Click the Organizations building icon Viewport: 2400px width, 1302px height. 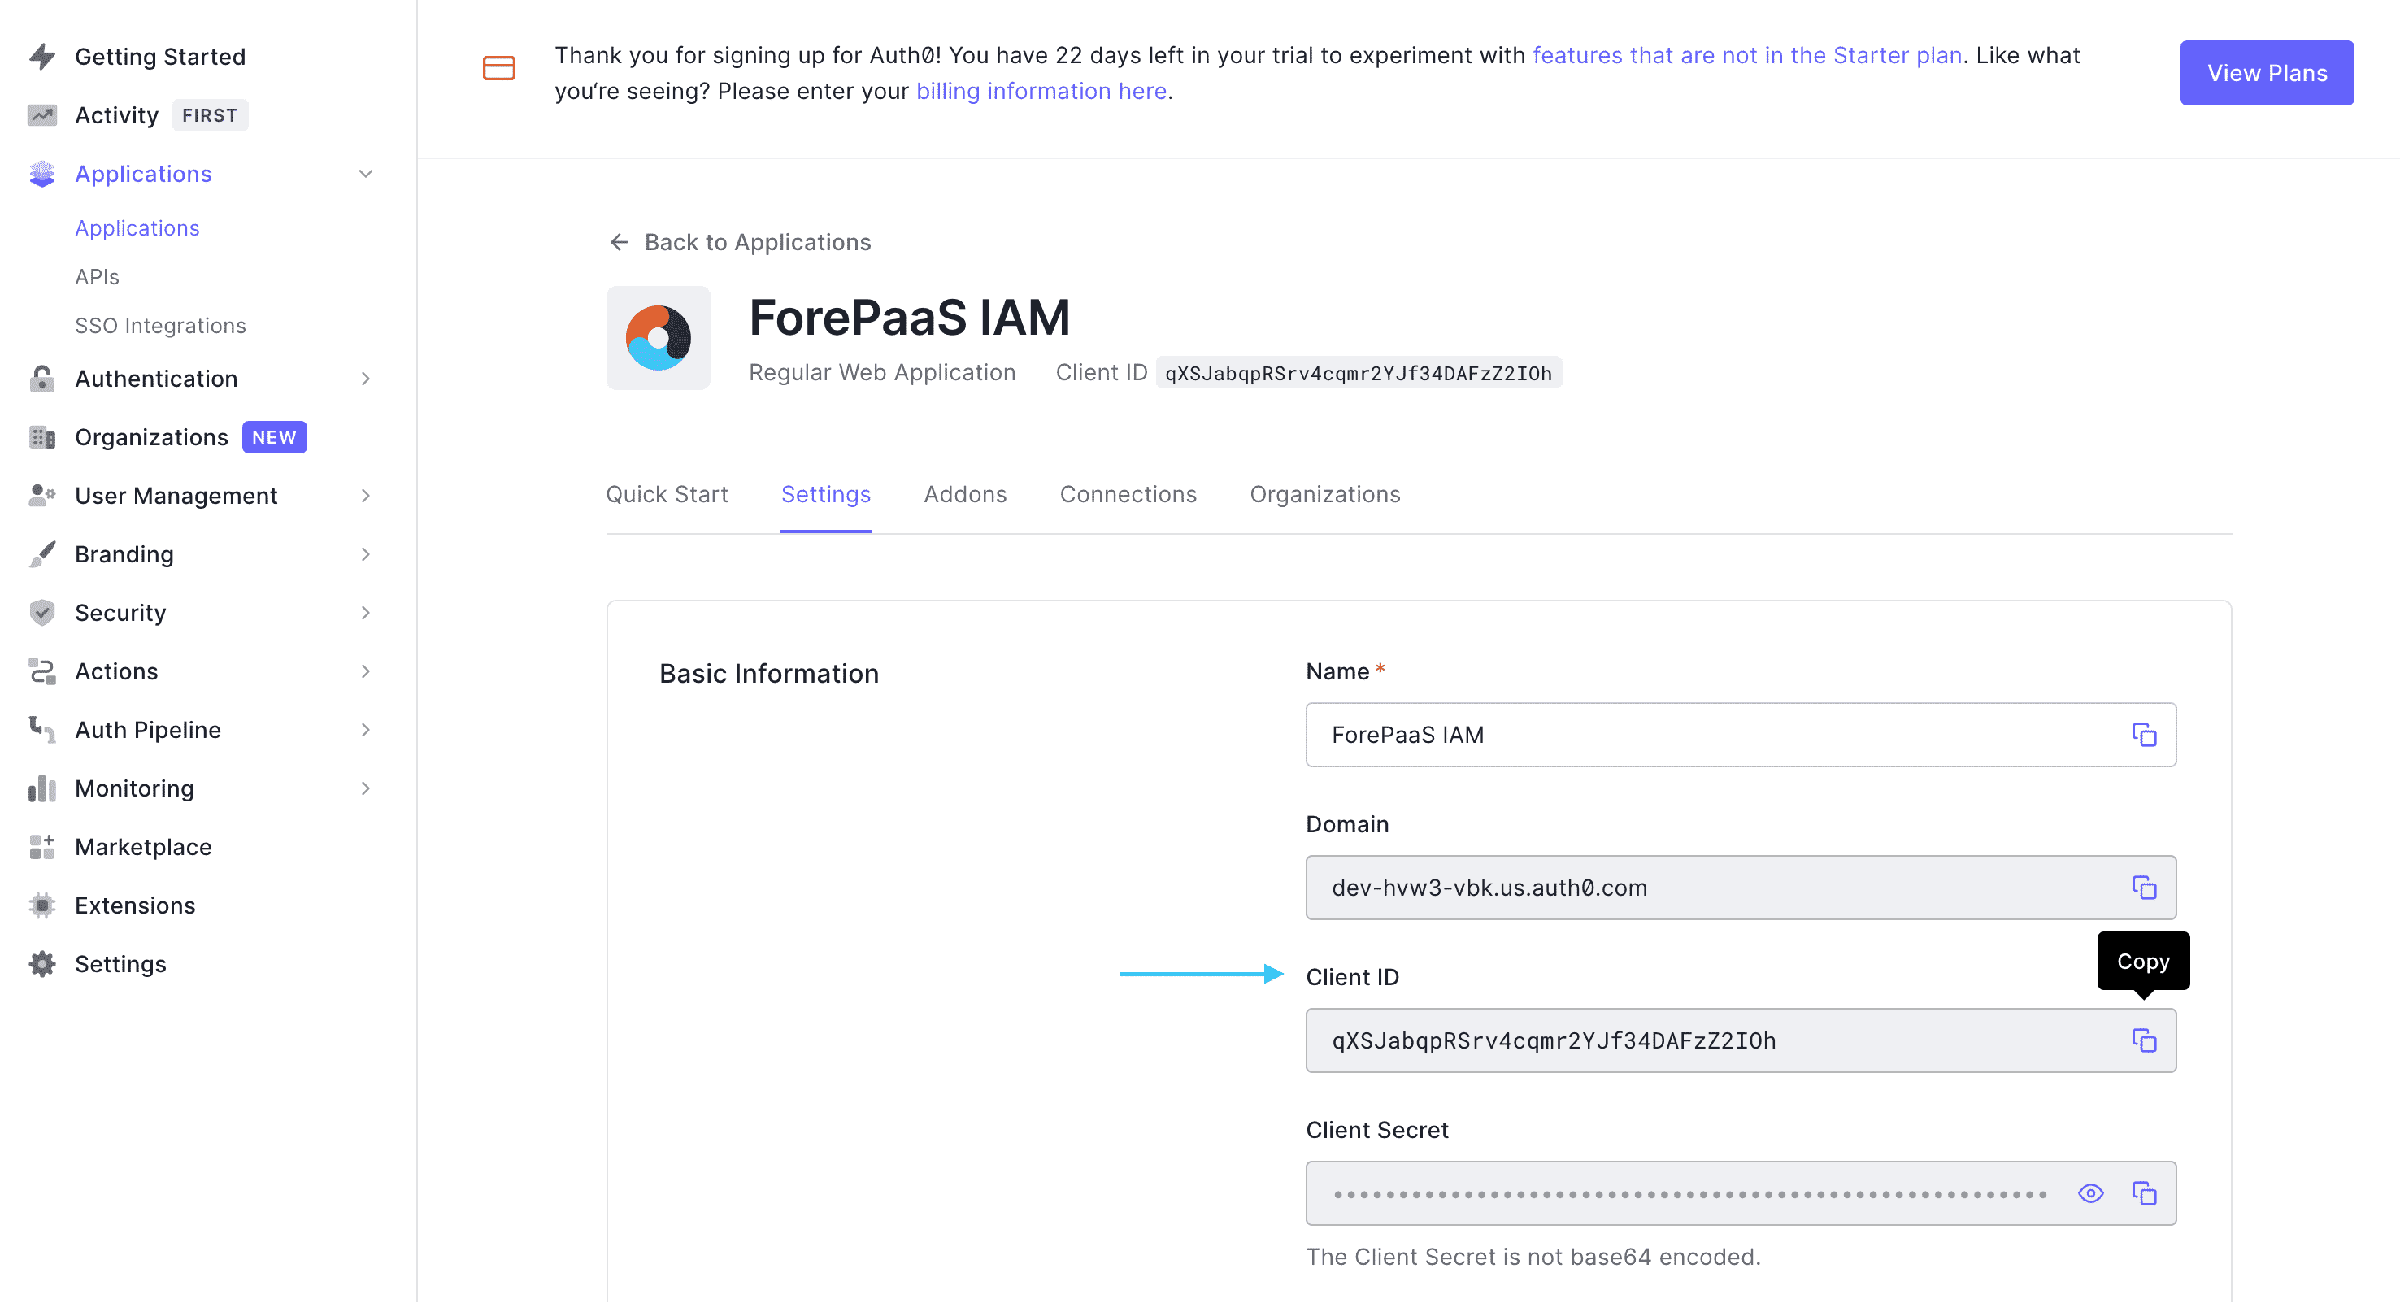point(42,437)
